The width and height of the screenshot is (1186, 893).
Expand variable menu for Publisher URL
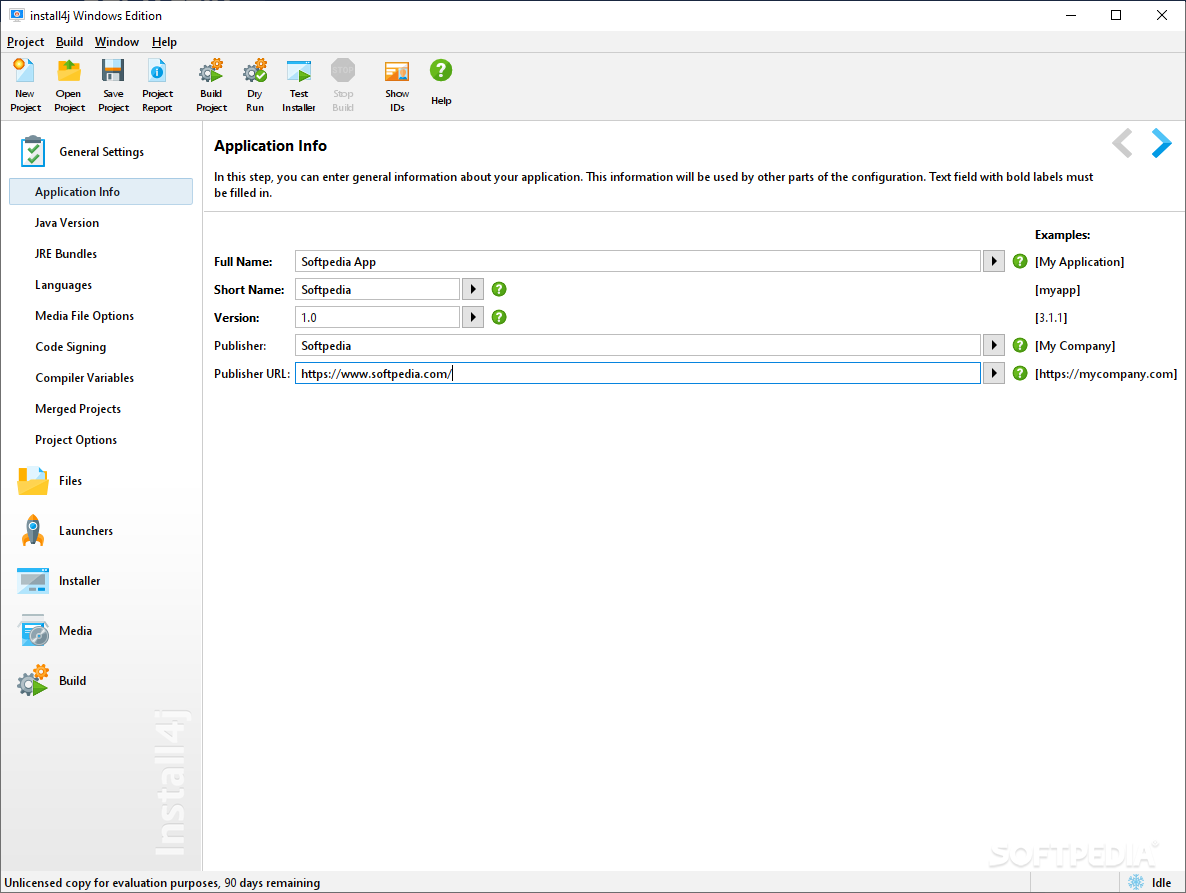tap(994, 373)
